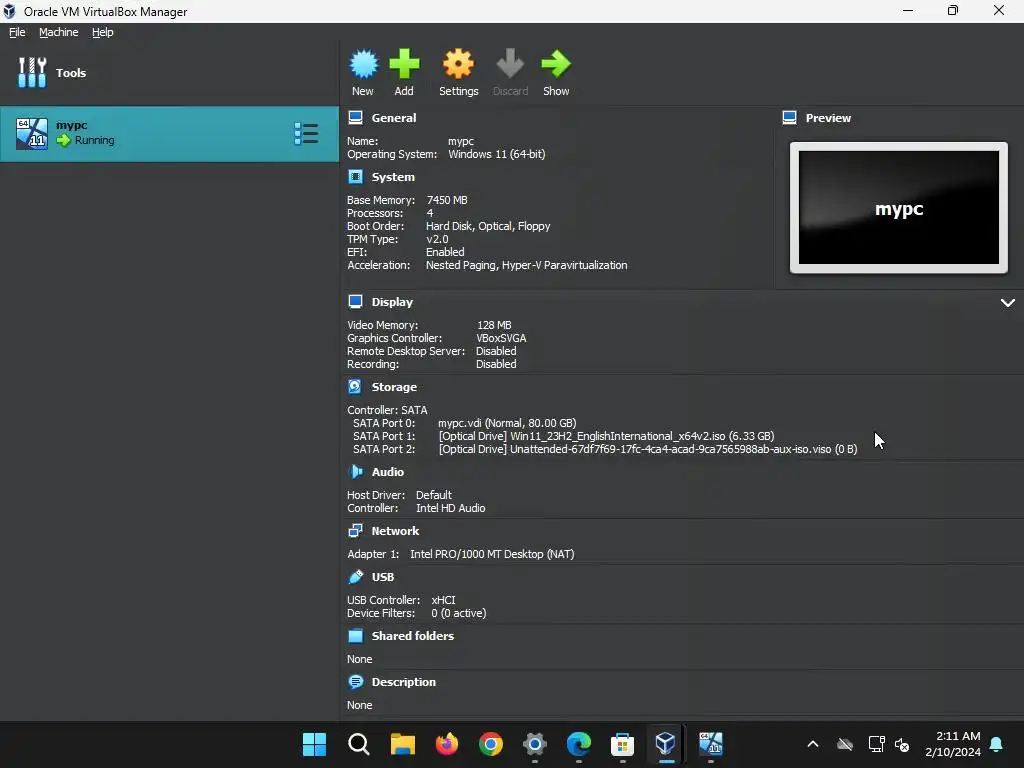Click the VBoxSVGA graphics controller value
Image resolution: width=1024 pixels, height=768 pixels.
coord(501,338)
